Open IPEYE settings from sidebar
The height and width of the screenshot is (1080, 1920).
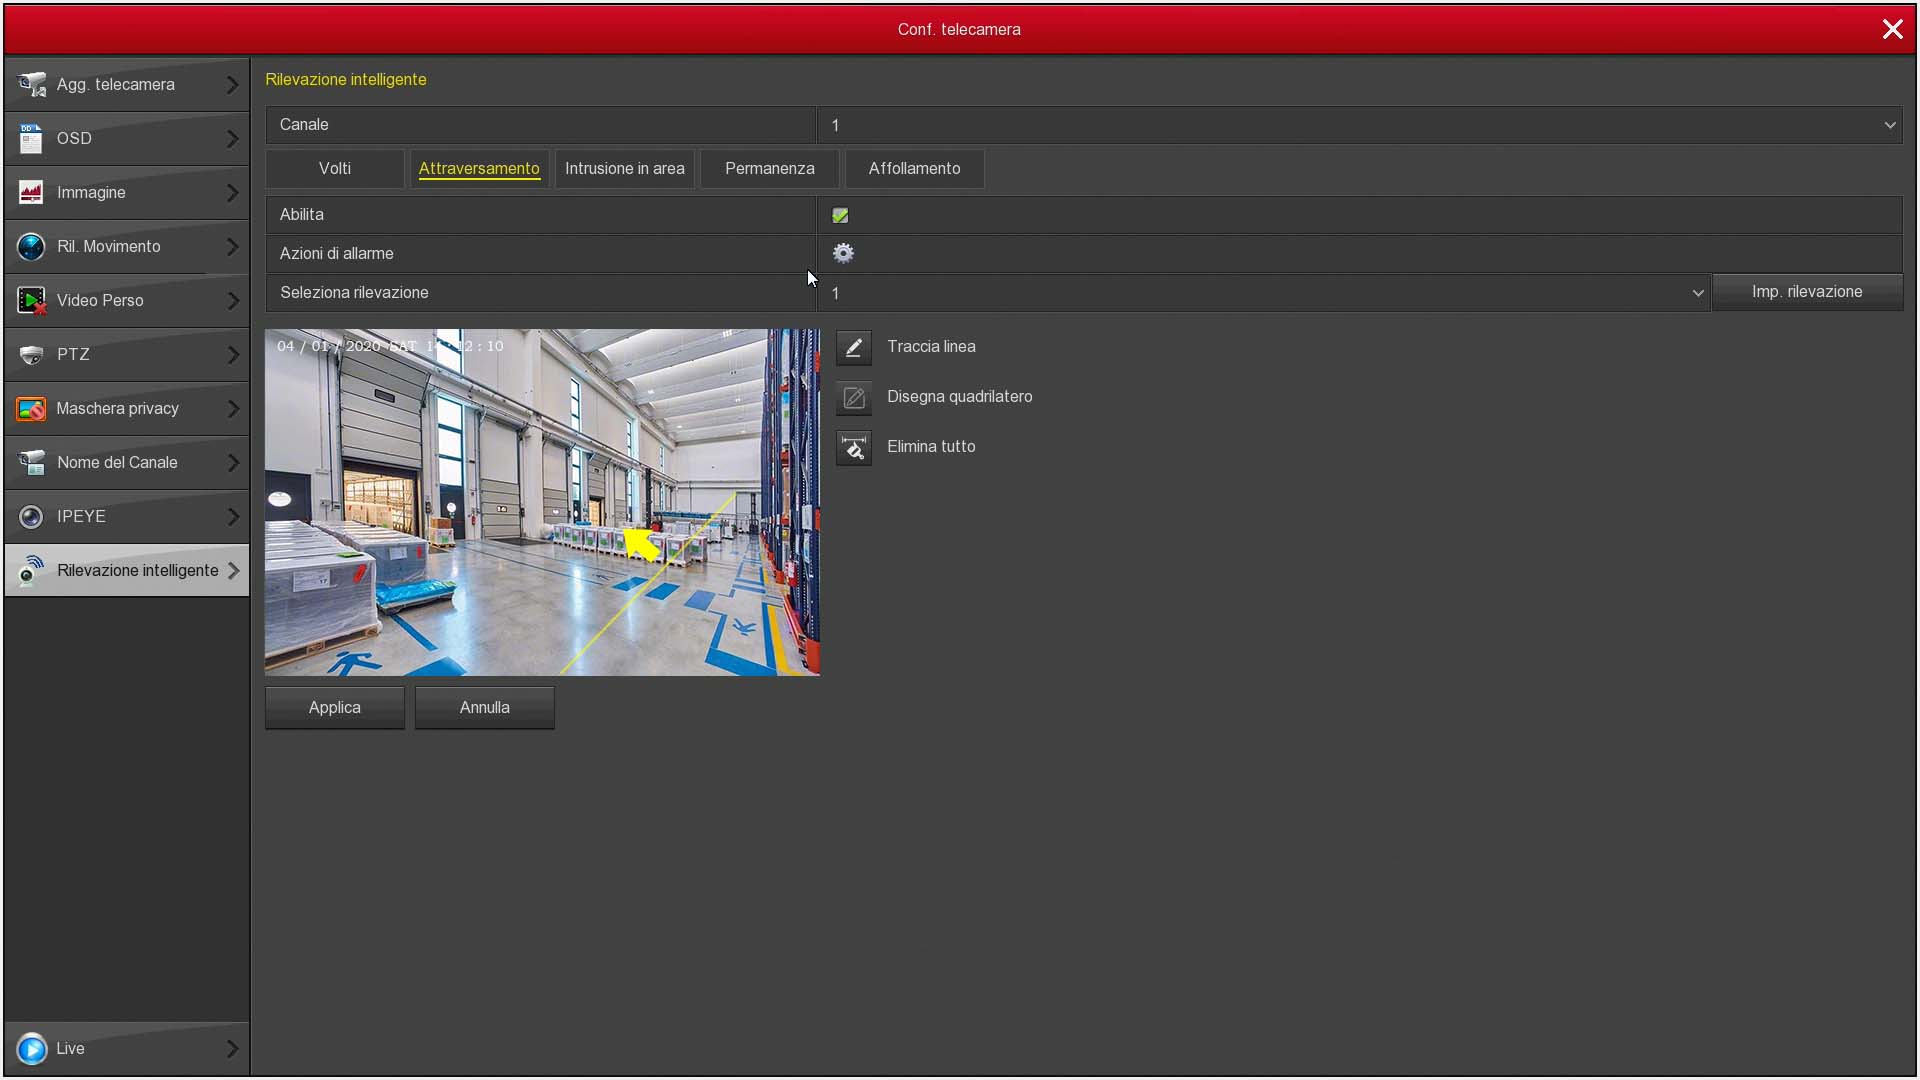[126, 517]
